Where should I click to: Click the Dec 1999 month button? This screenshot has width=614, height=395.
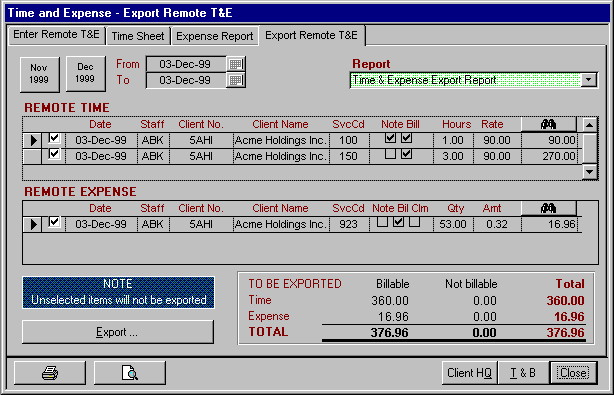coord(85,73)
